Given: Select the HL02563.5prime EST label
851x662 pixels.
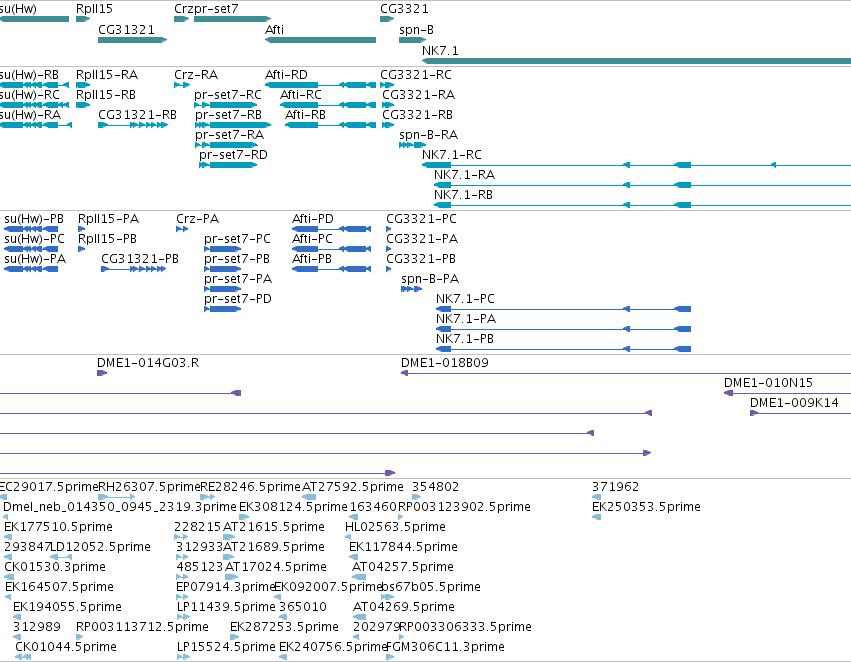Looking at the screenshot, I should click(x=395, y=527).
